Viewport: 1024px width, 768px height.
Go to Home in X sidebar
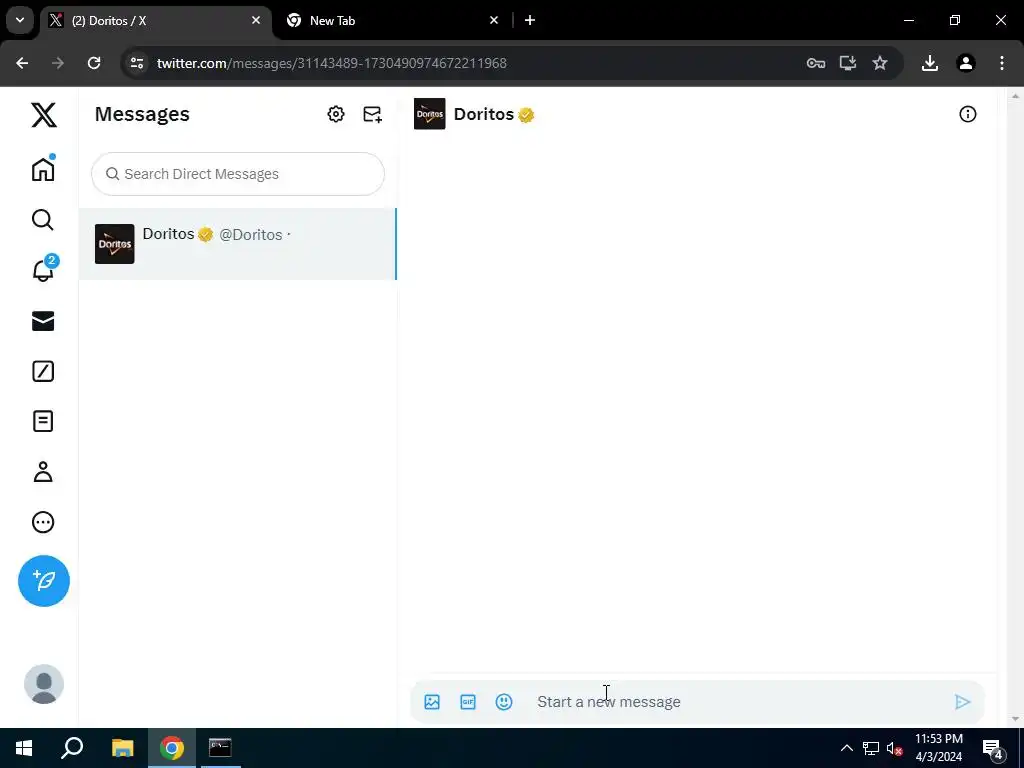tap(43, 169)
